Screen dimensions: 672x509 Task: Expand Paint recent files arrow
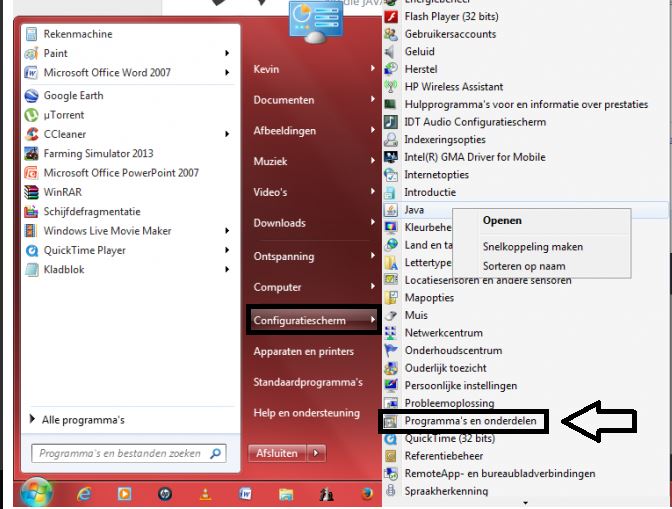coord(227,53)
